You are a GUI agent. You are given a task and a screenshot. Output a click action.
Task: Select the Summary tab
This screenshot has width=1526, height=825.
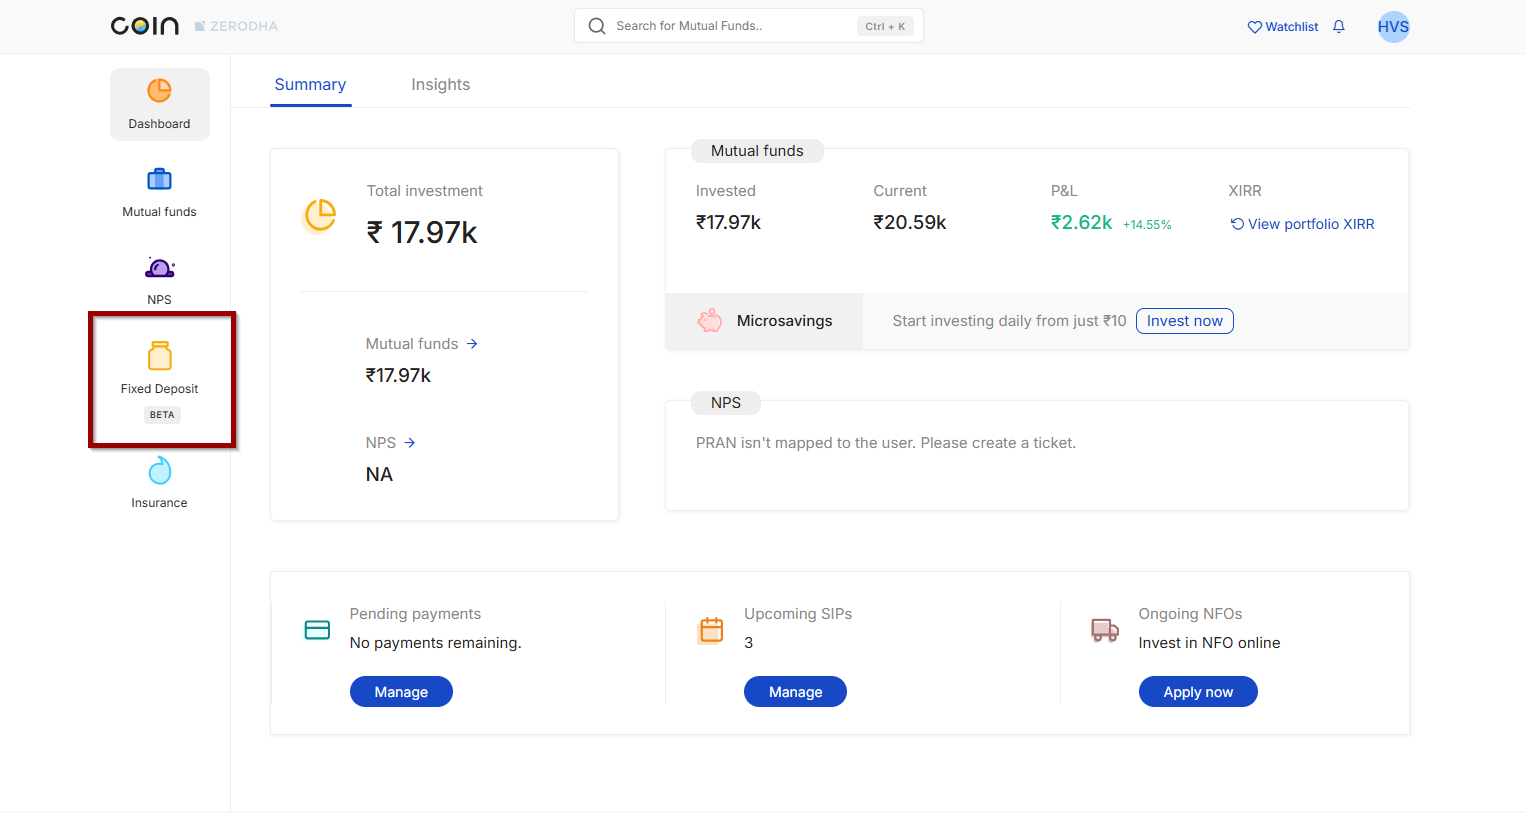coord(310,85)
